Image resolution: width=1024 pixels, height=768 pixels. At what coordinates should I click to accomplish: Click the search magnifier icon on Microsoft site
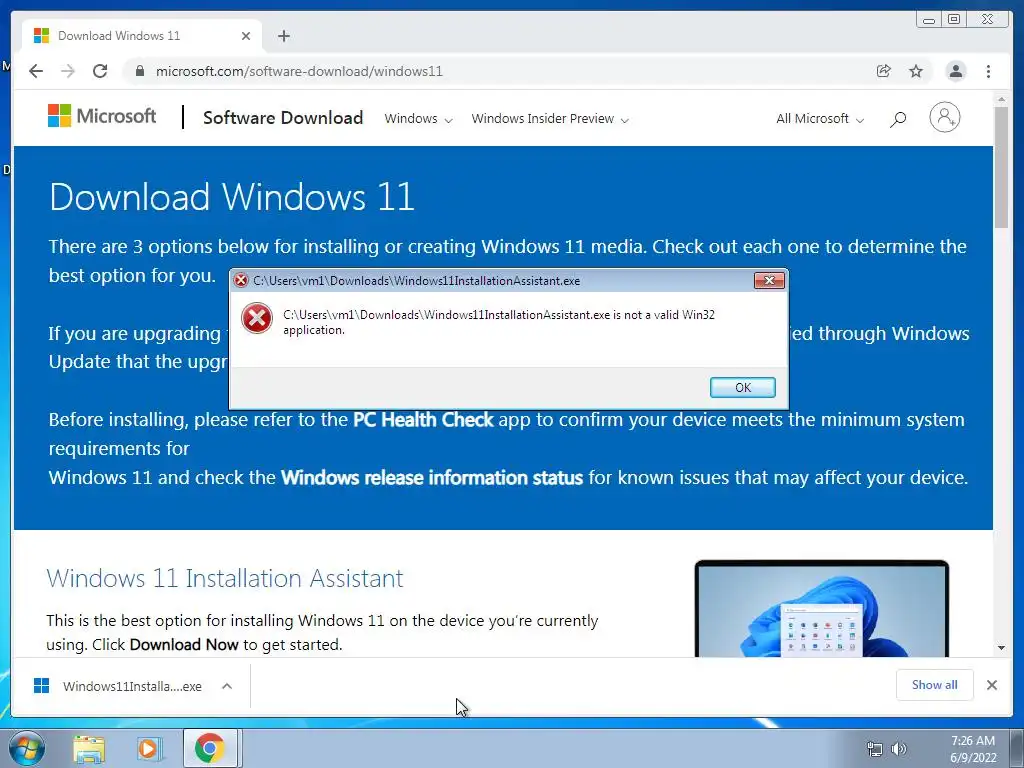click(x=898, y=119)
